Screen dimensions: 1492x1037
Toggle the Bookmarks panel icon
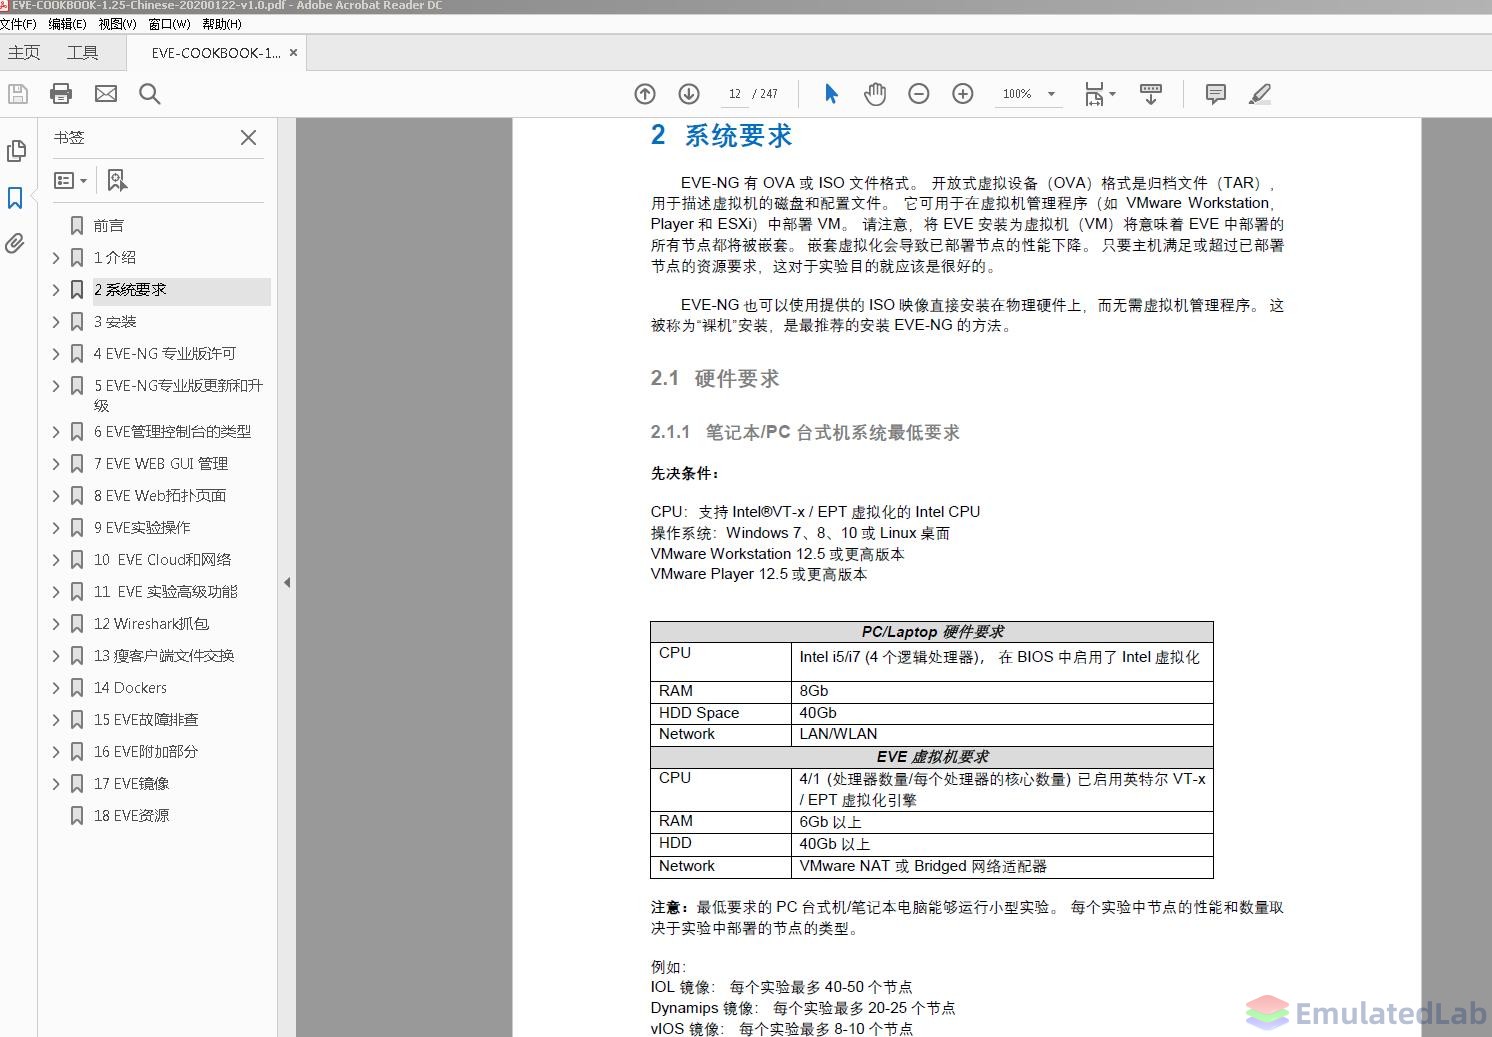point(15,198)
